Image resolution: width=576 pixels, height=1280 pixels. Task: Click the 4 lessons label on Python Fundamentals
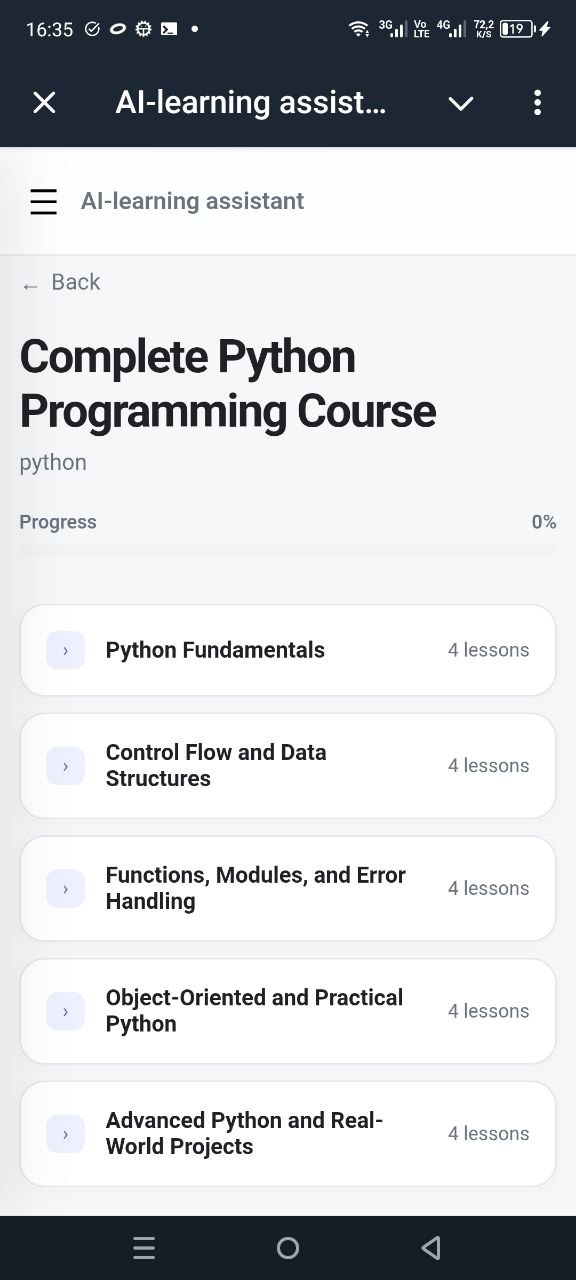tap(488, 650)
